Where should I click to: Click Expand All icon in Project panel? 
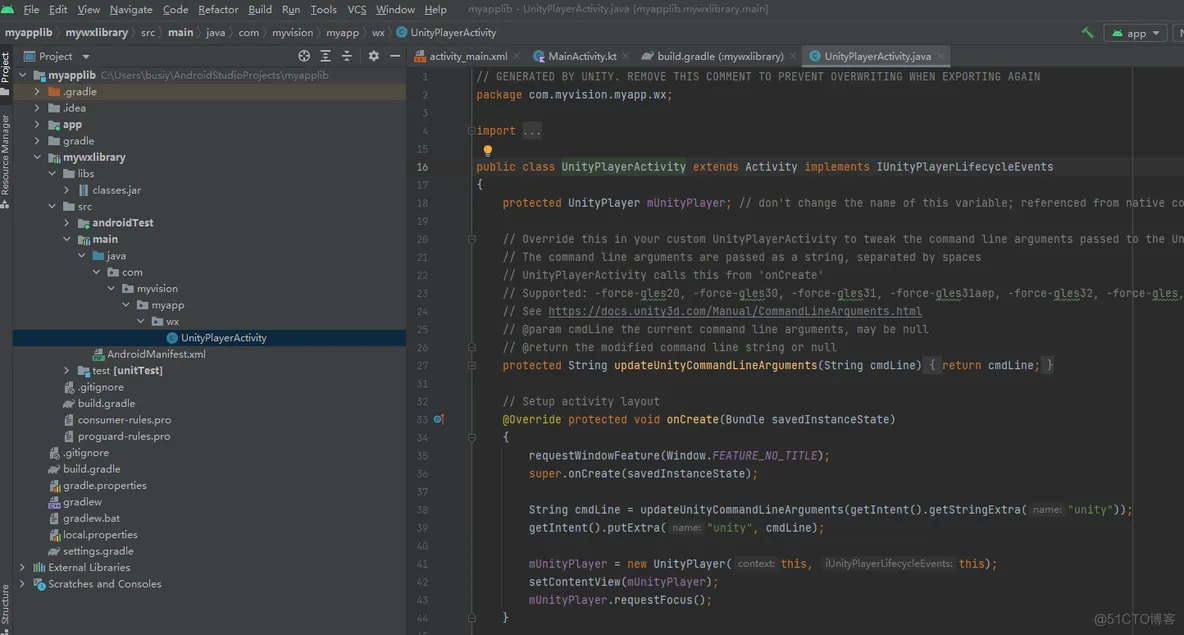pyautogui.click(x=325, y=56)
